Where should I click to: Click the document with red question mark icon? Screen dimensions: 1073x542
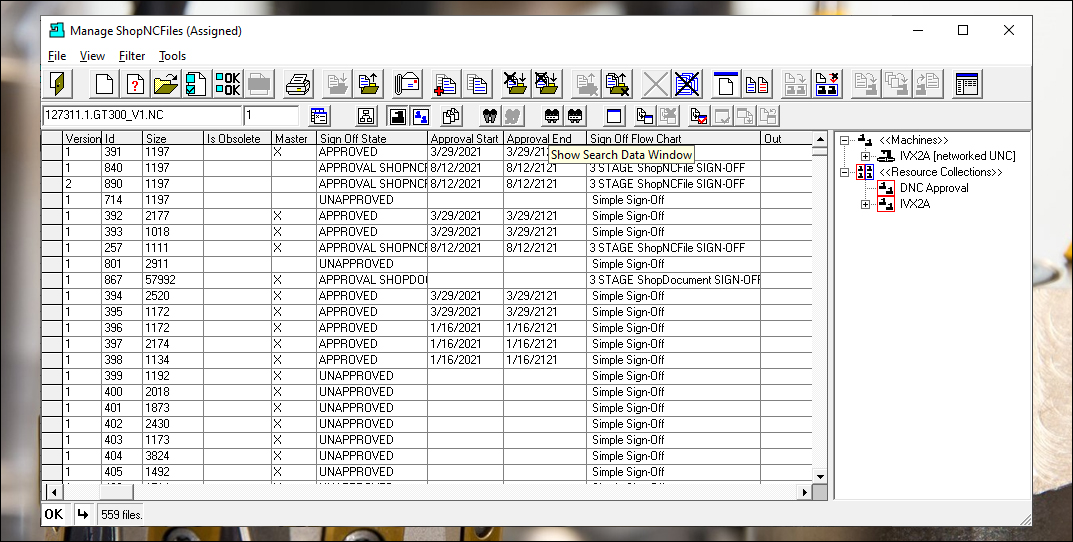coord(135,84)
